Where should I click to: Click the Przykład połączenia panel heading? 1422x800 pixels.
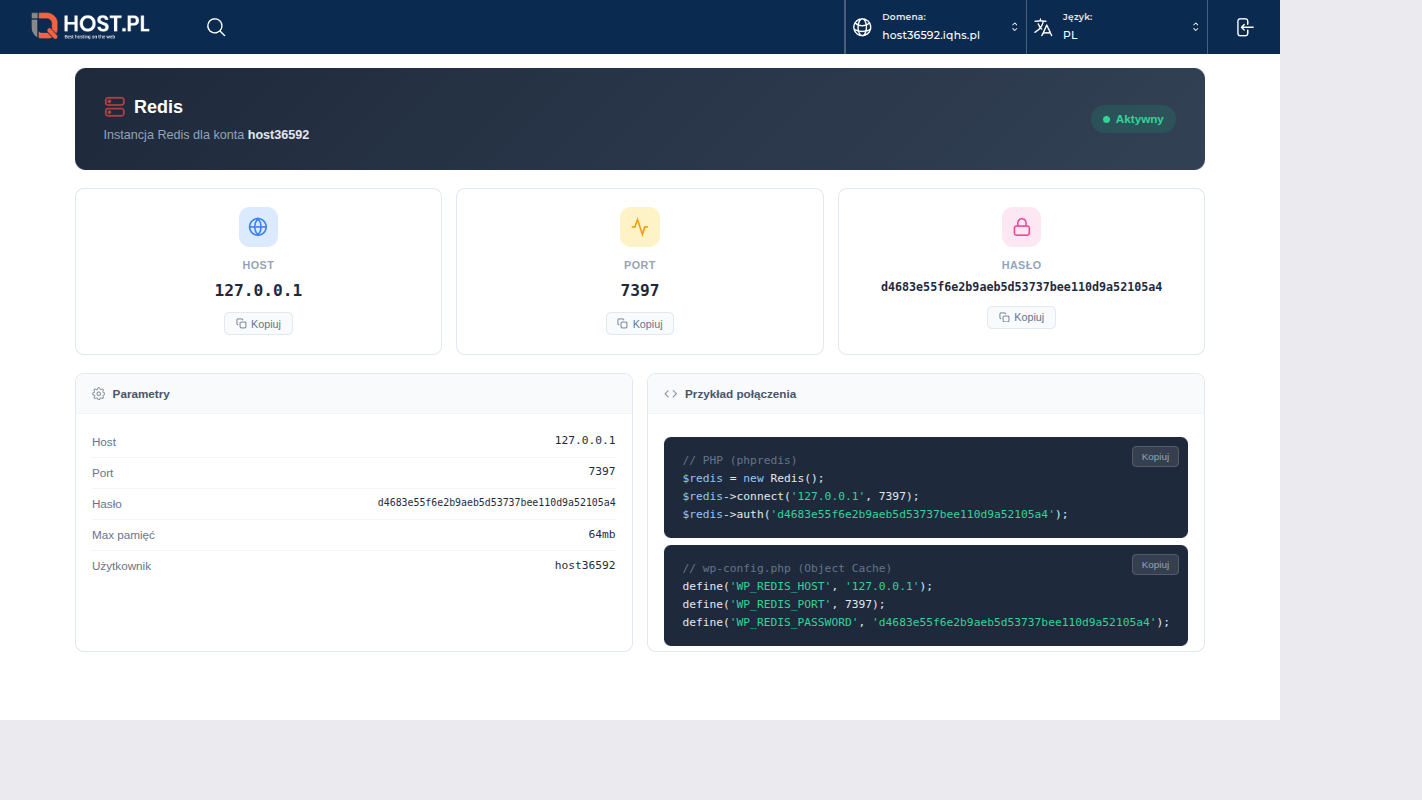pyautogui.click(x=740, y=394)
